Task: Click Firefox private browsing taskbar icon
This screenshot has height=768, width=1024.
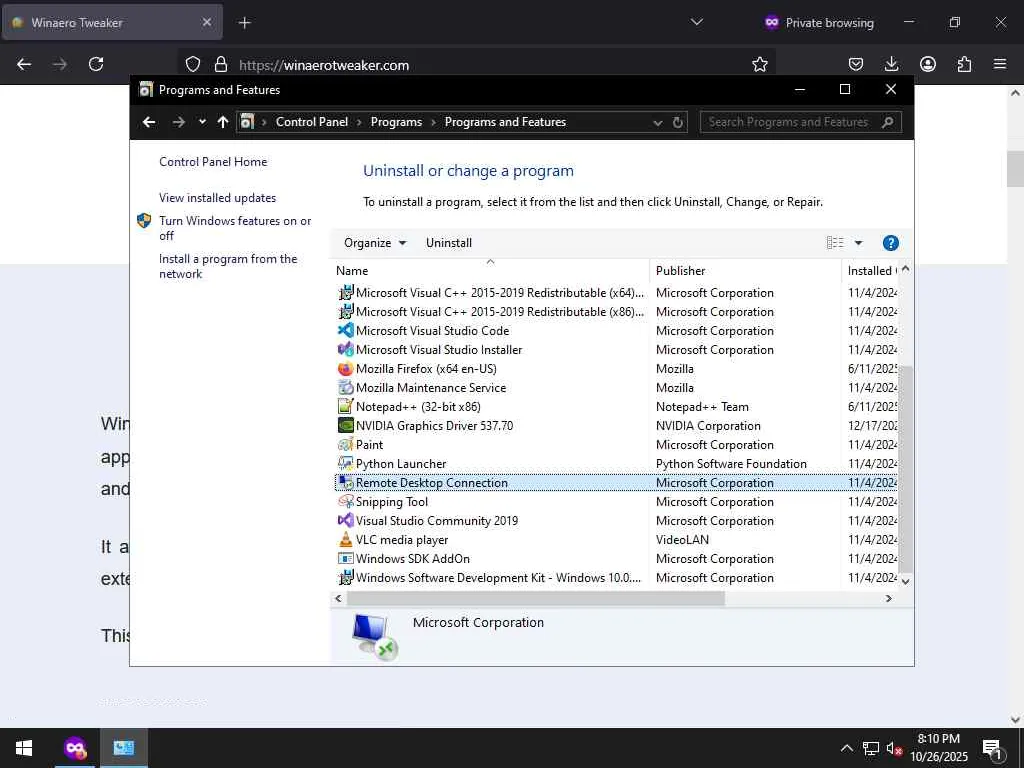Action: tap(75, 748)
